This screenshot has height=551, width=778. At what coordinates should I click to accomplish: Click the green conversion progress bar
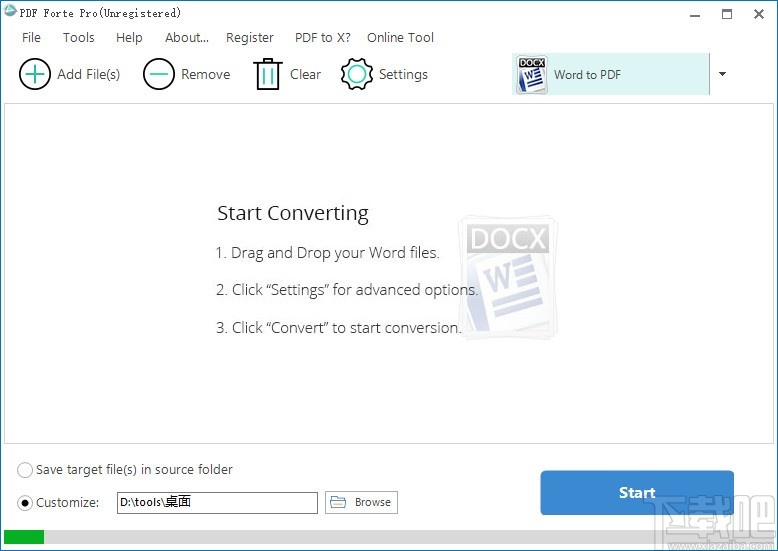(24, 537)
